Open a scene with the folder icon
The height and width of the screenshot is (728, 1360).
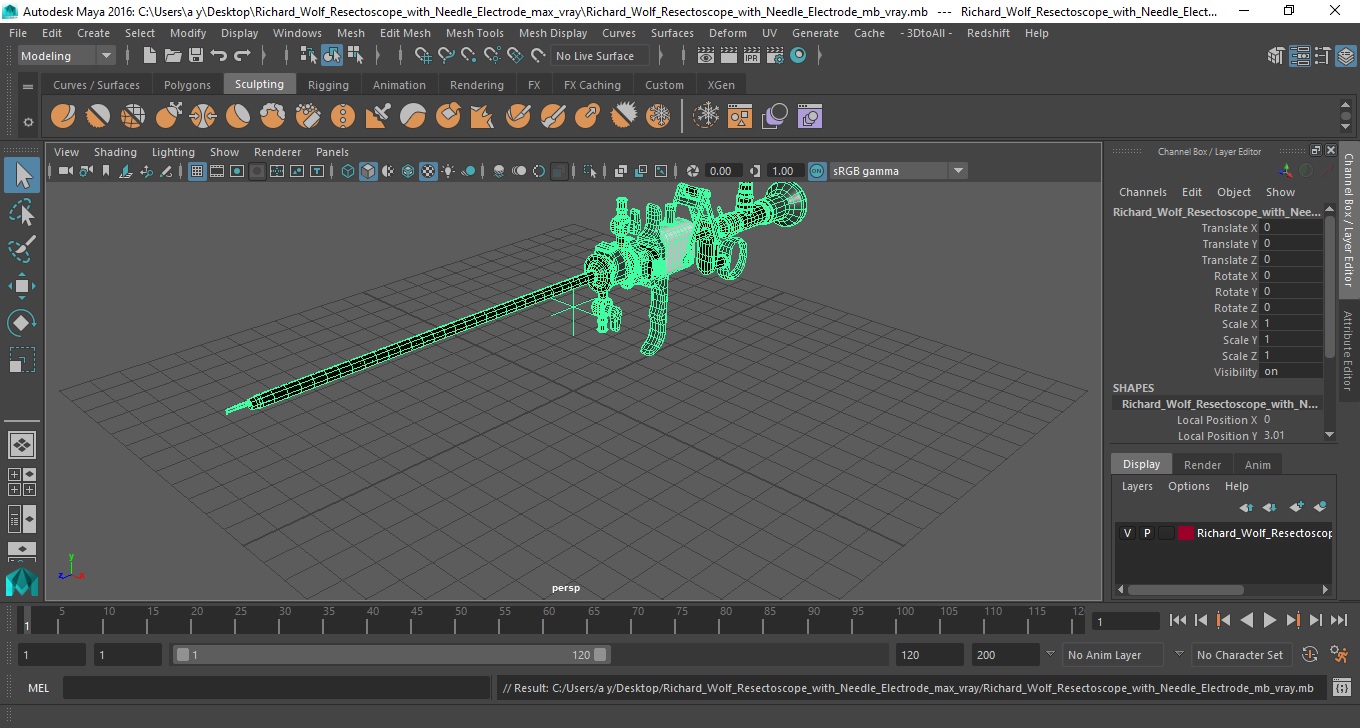pos(172,56)
